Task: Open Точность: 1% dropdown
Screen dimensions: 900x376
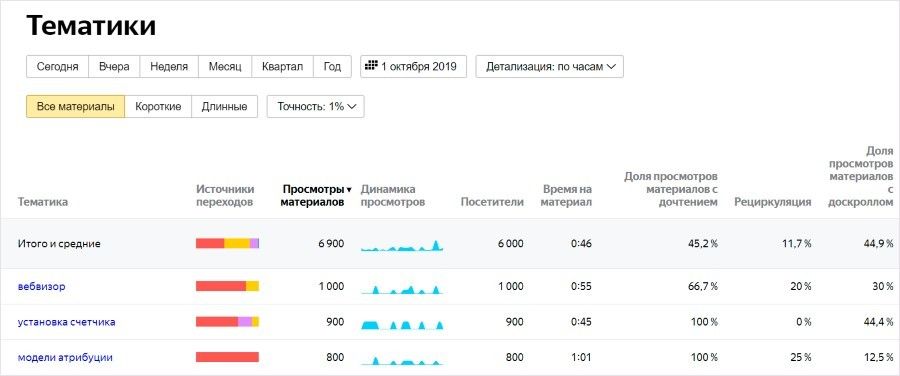Action: tap(315, 107)
